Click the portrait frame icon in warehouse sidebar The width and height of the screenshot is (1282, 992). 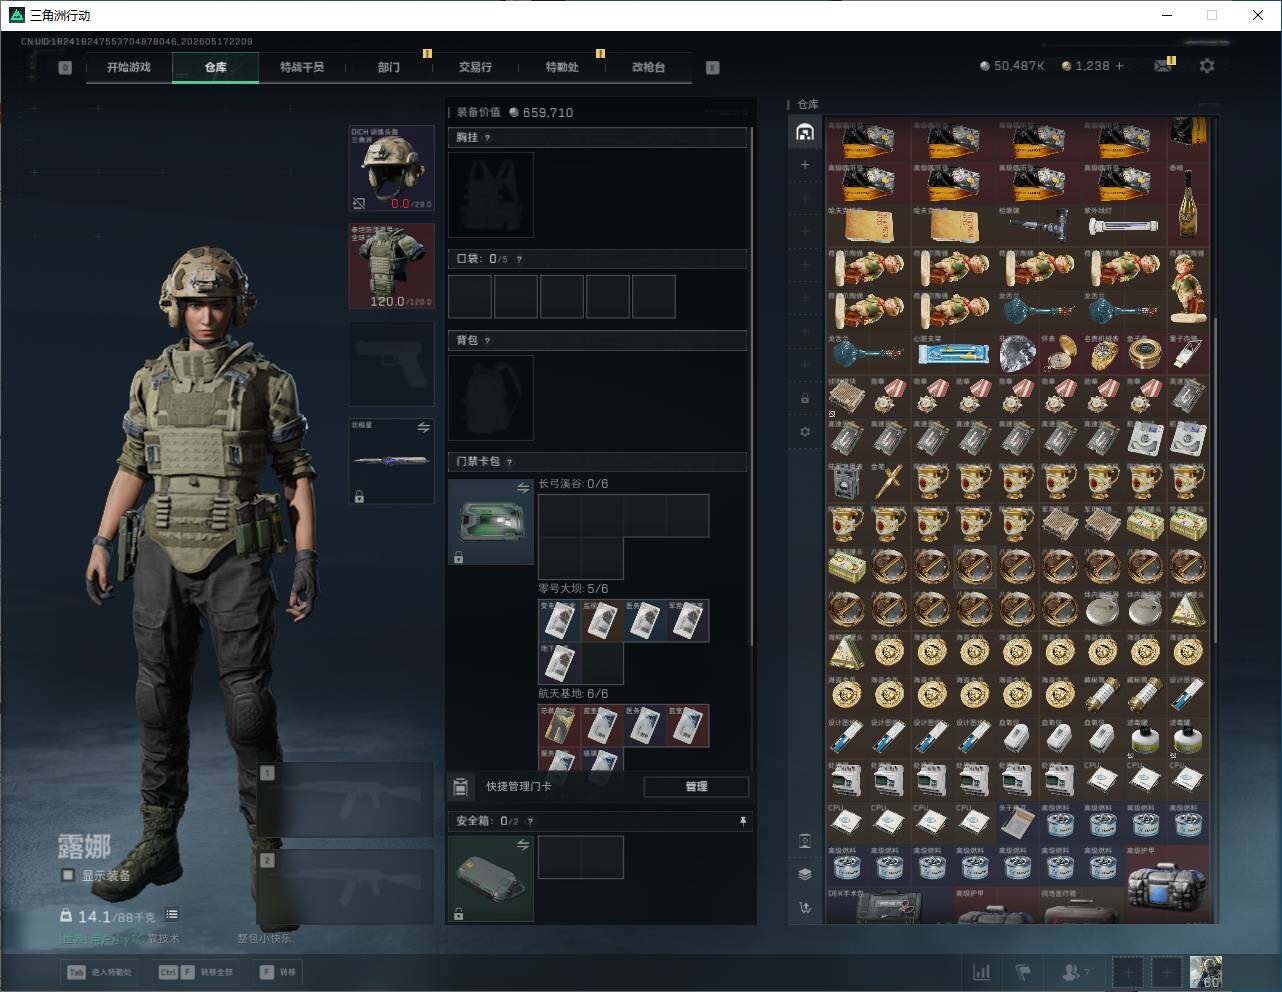tap(805, 840)
